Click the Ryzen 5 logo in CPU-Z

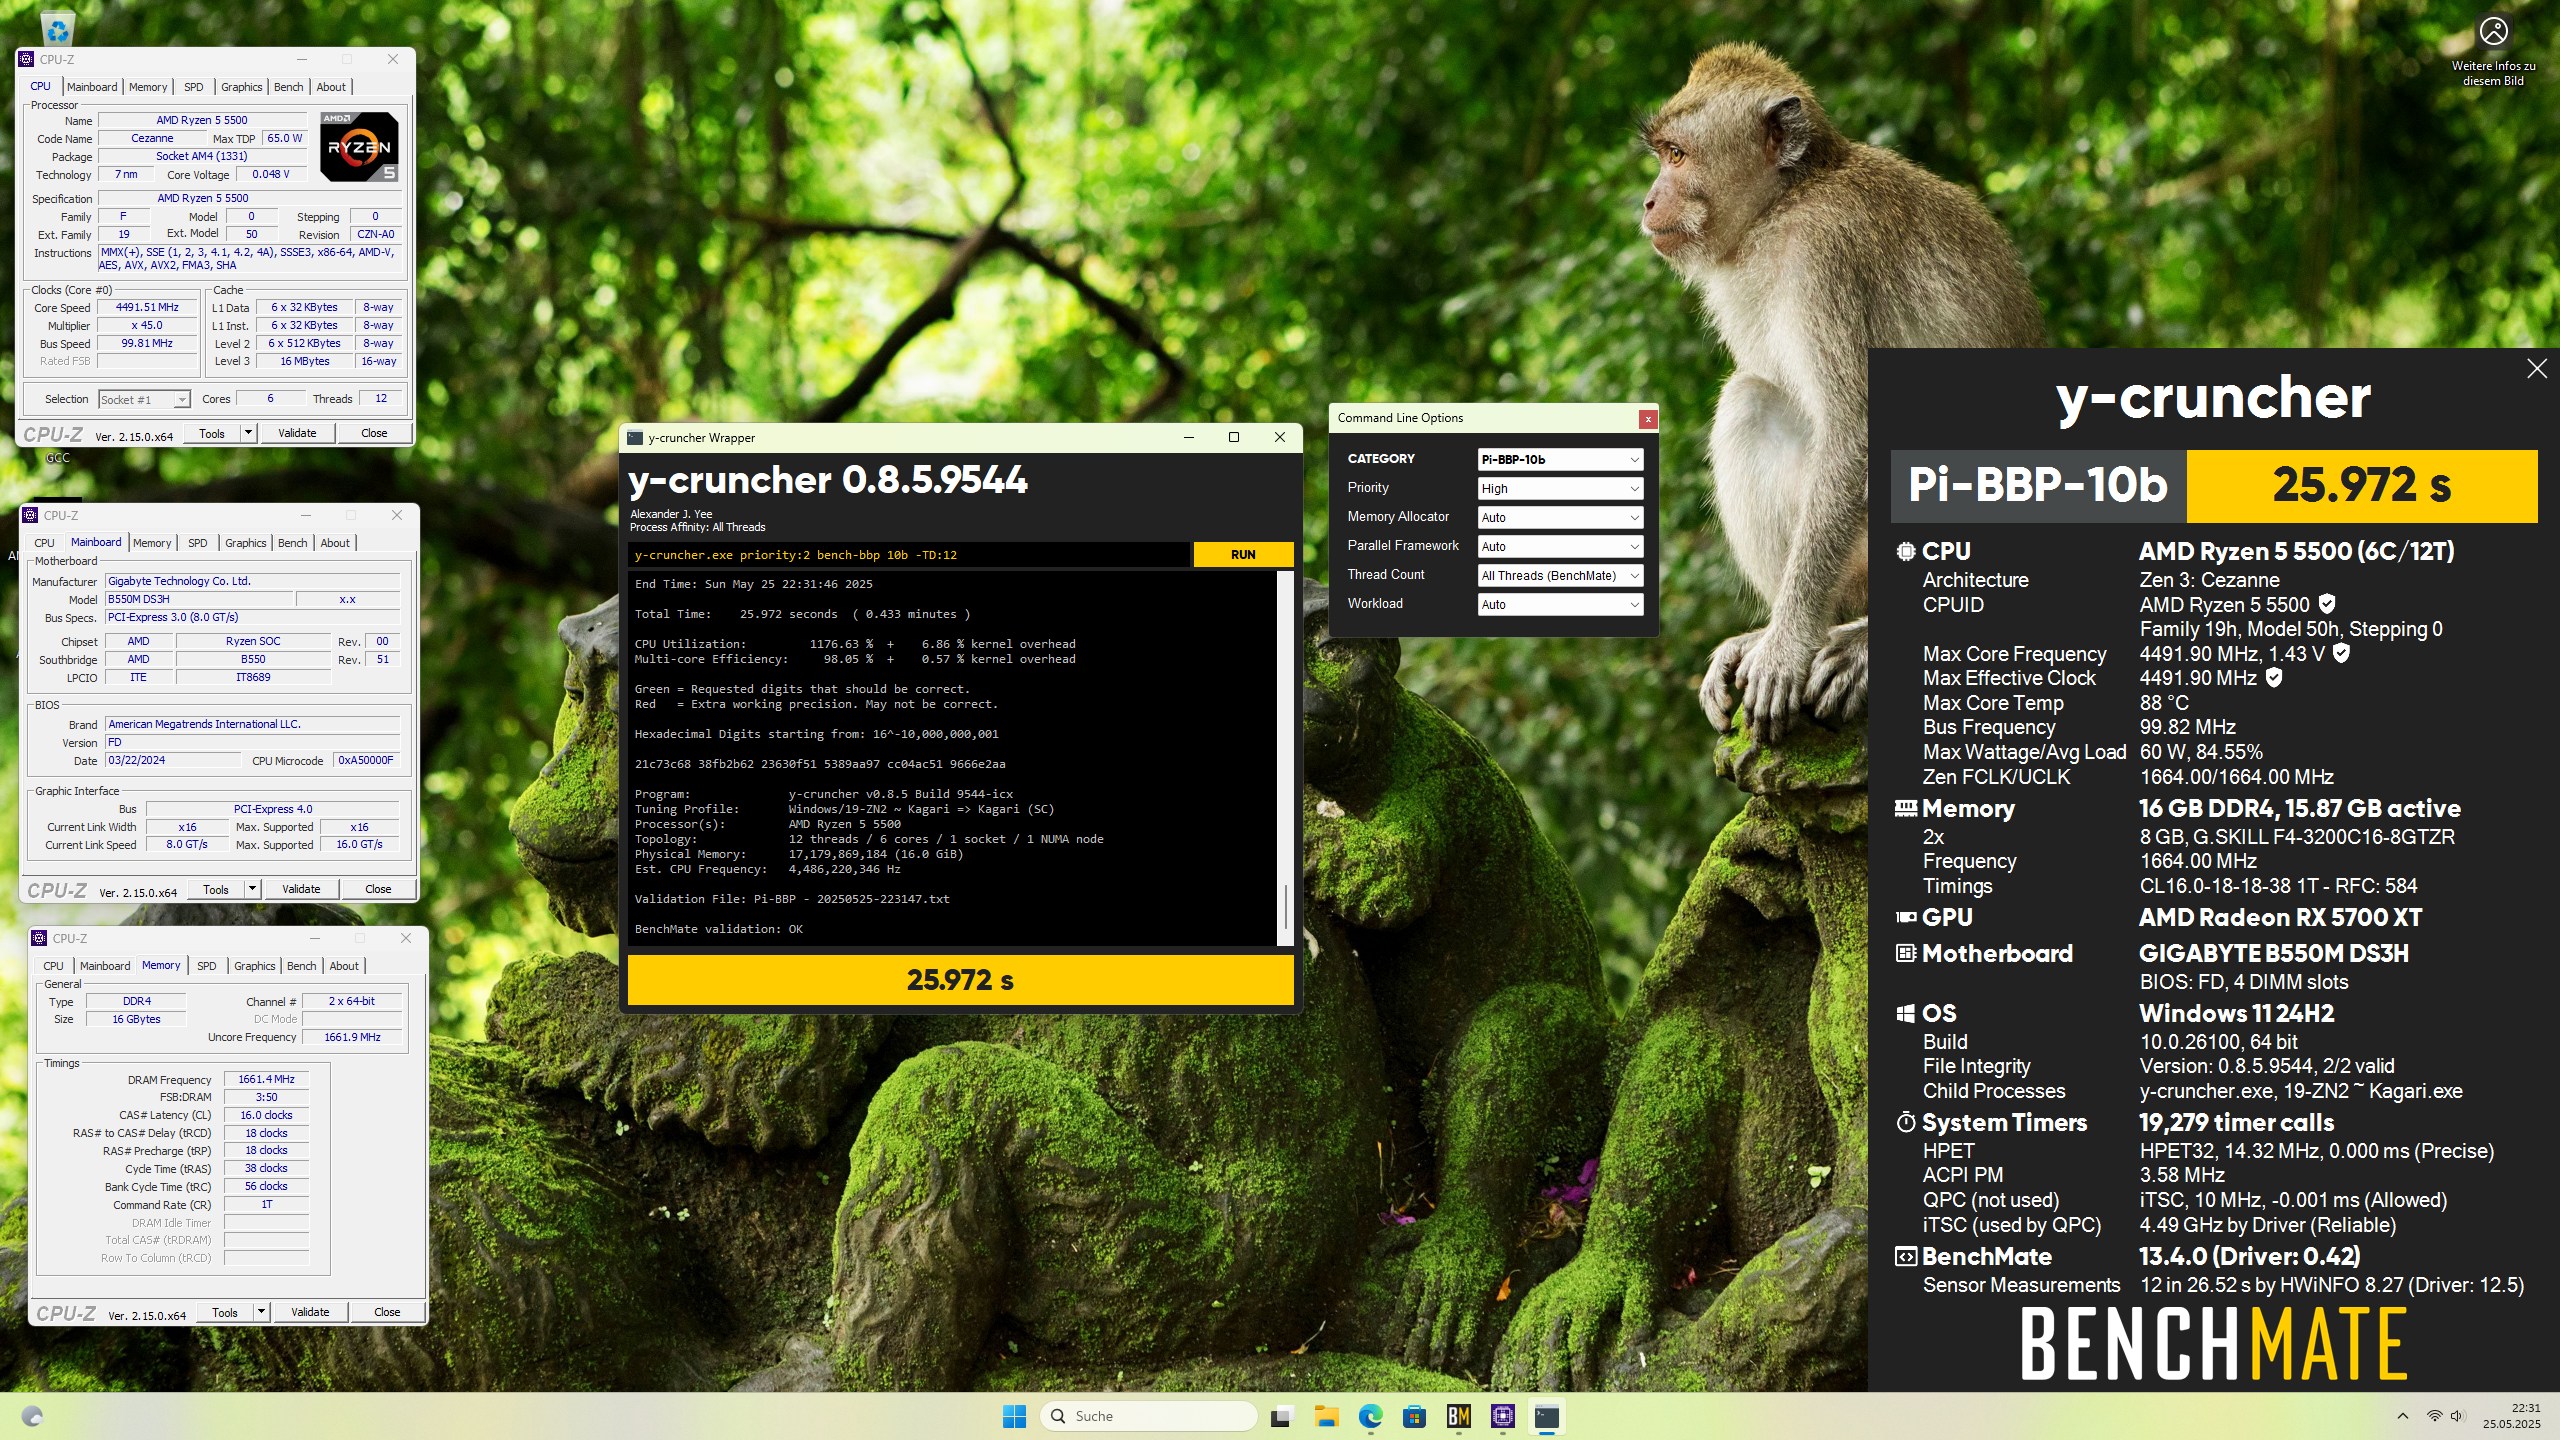tap(359, 147)
